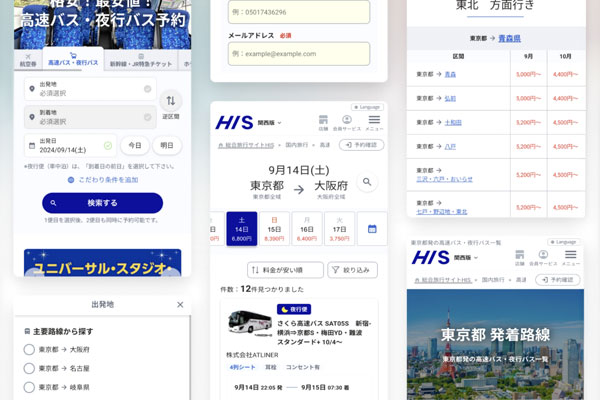Open 店舗 icon in search results header
Viewport: 600px width, 400px height.
click(x=323, y=120)
